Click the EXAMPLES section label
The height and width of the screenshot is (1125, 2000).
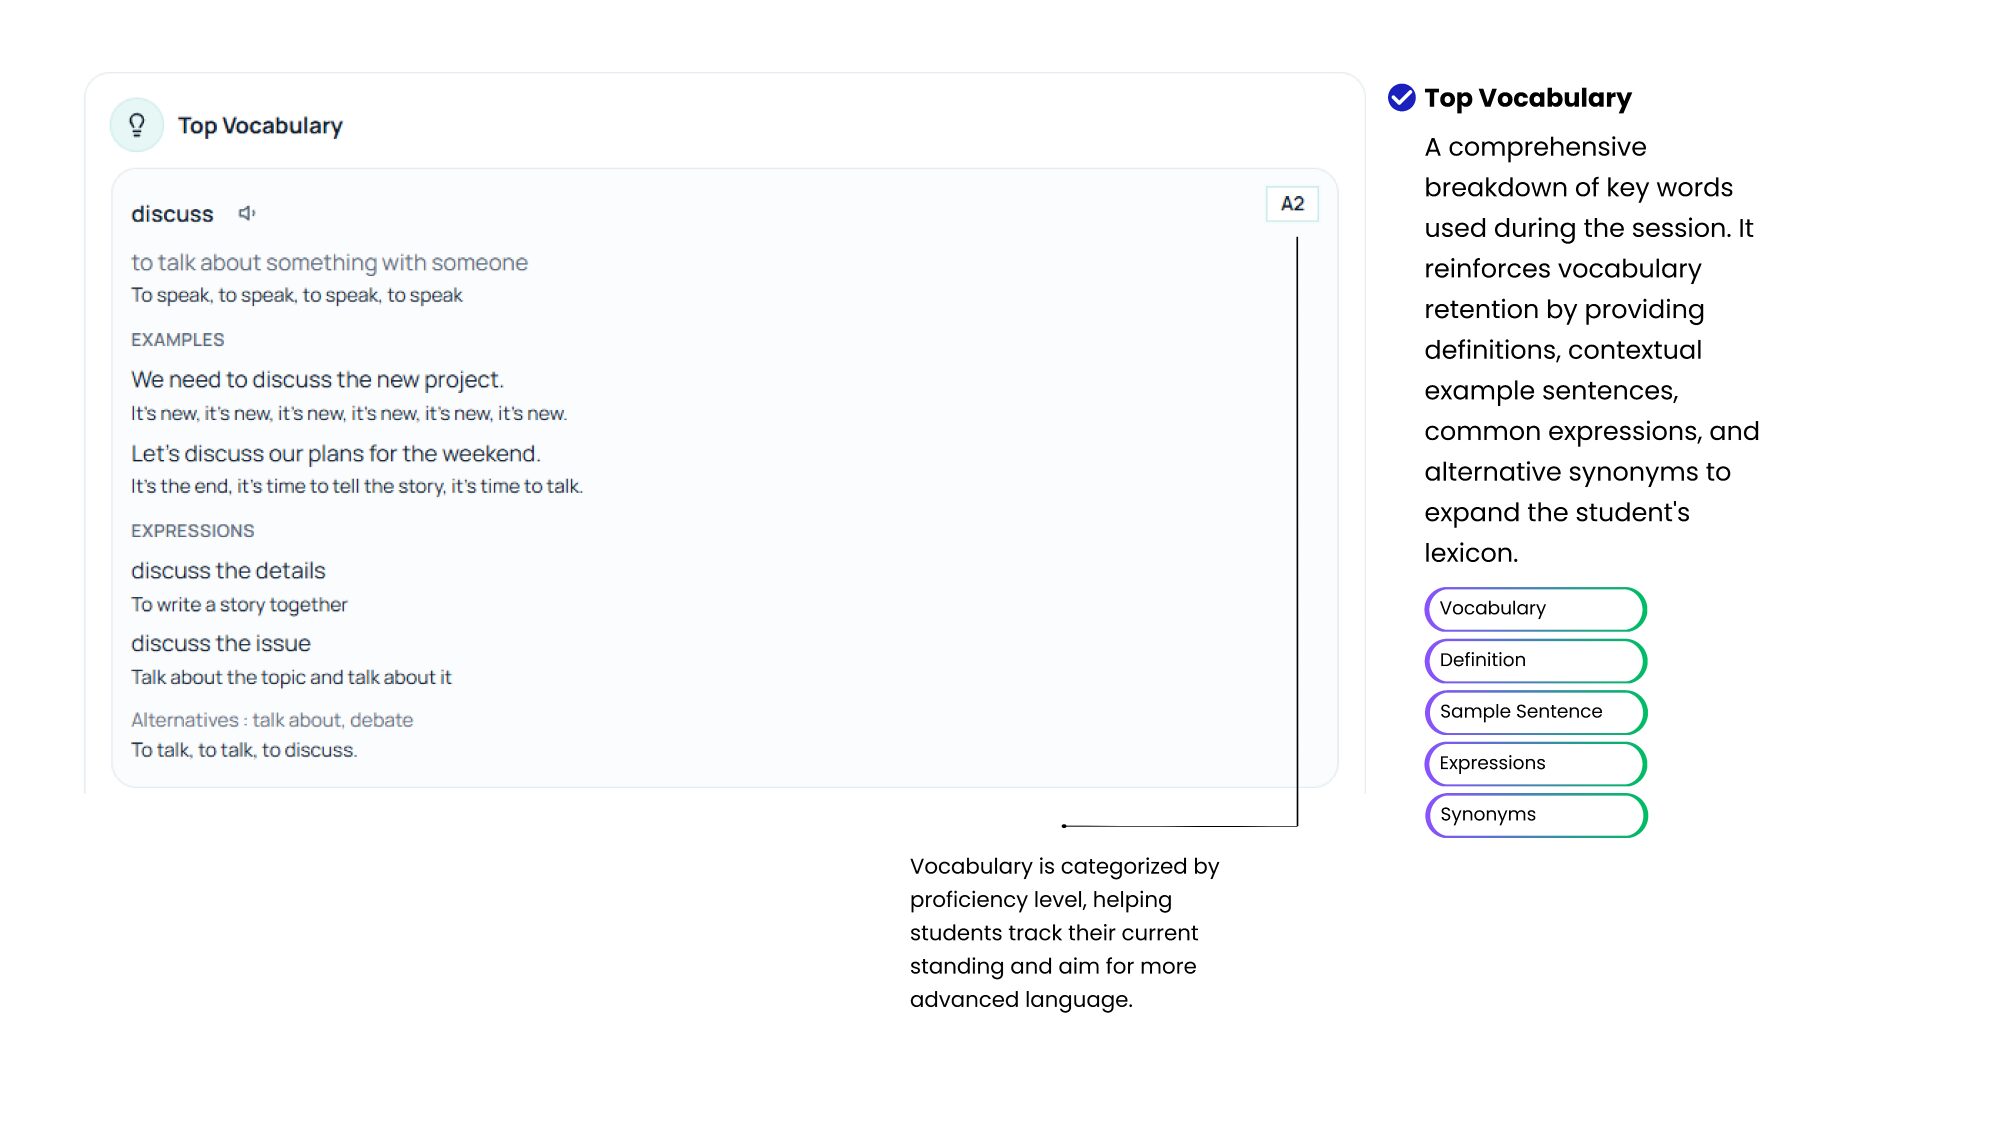177,340
